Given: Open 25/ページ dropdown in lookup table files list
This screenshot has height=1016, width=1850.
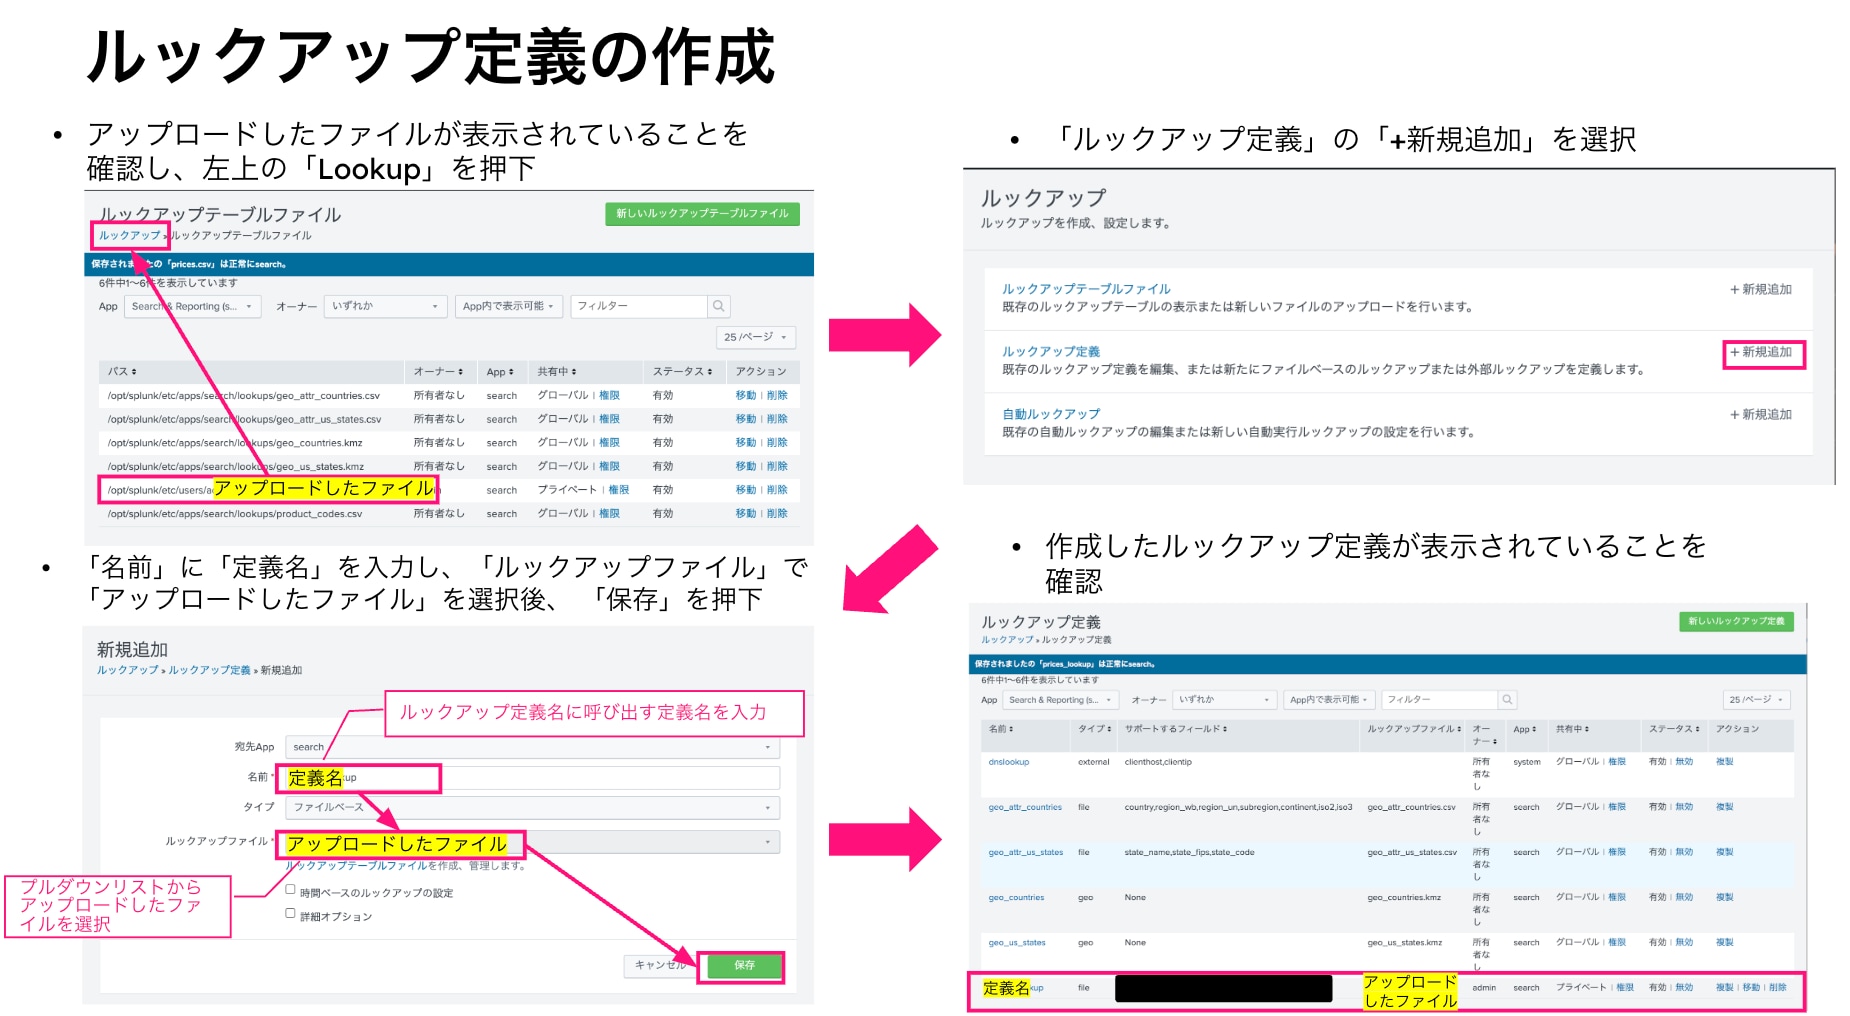Looking at the screenshot, I should [x=755, y=337].
